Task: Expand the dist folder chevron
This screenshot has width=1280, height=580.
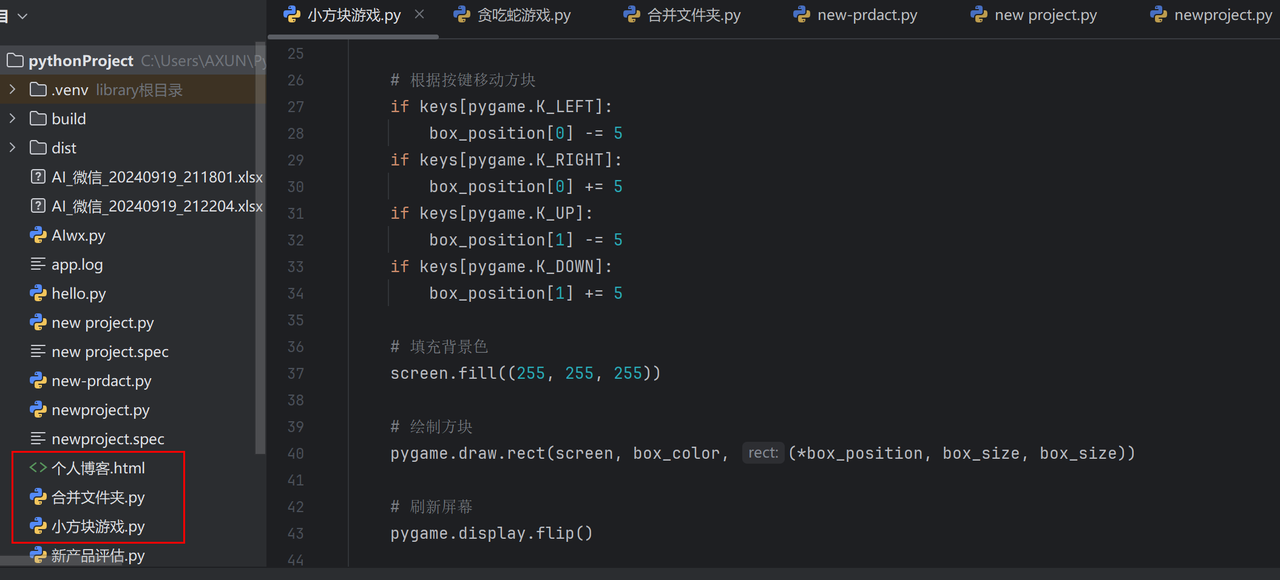Action: pos(12,148)
